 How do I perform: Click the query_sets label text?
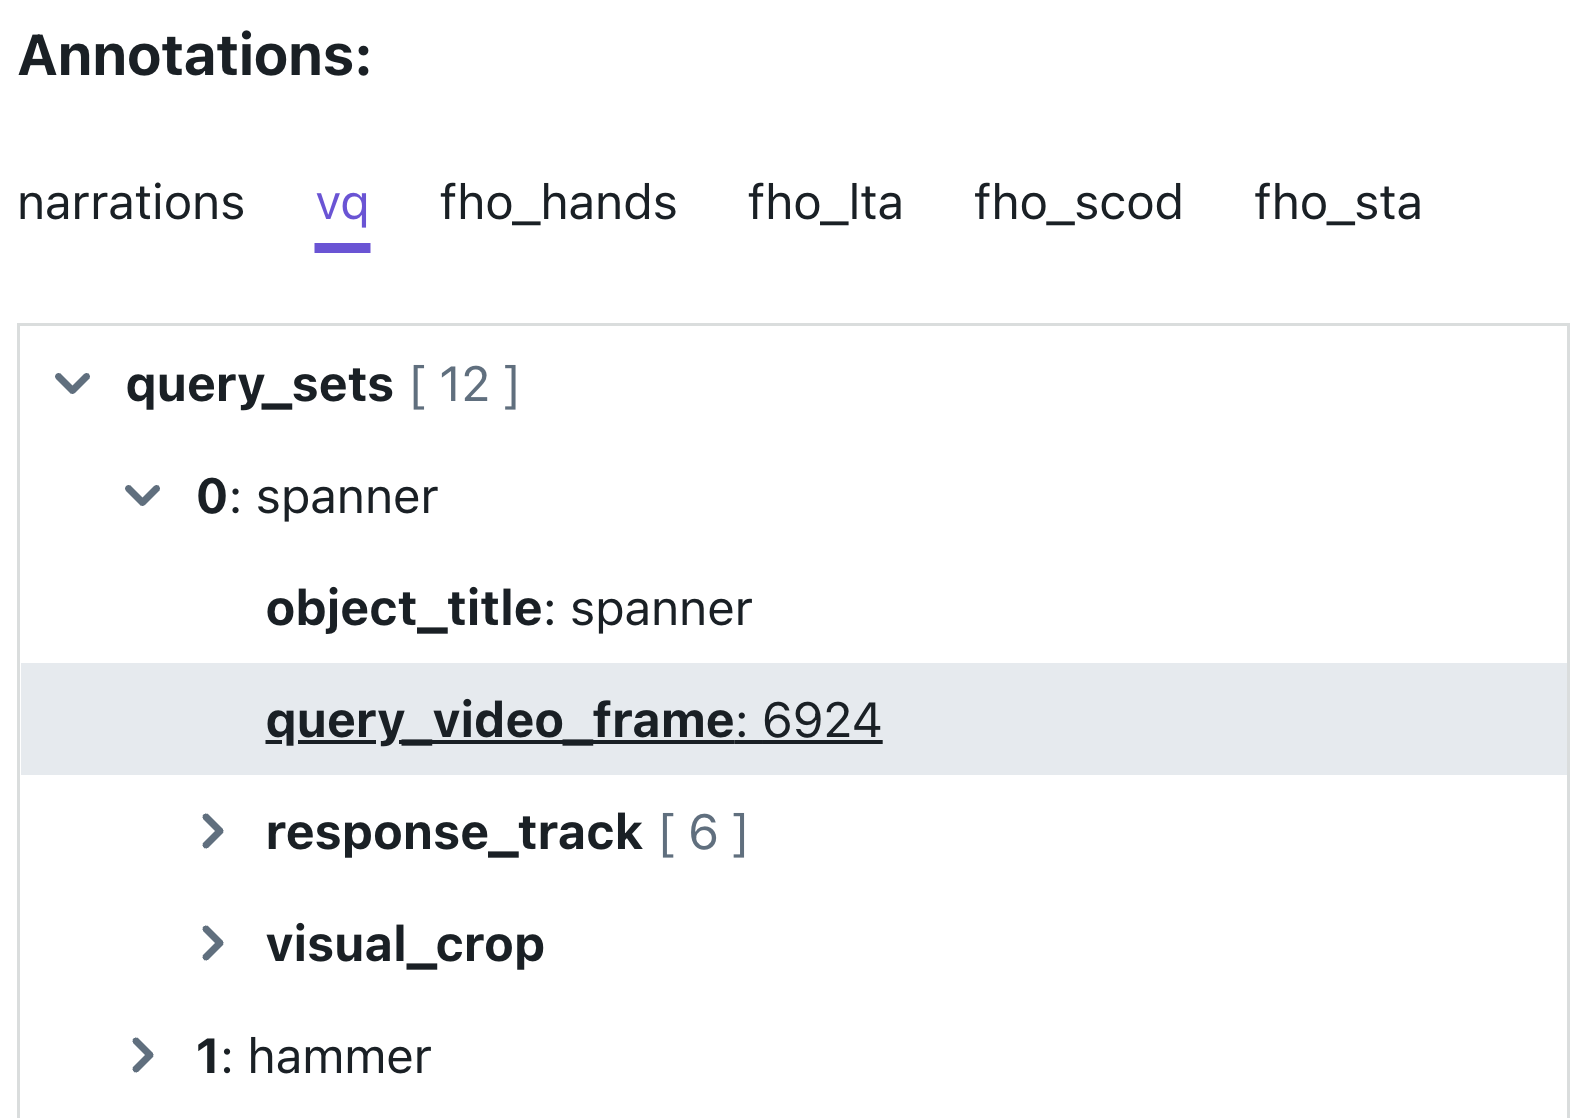click(x=260, y=385)
